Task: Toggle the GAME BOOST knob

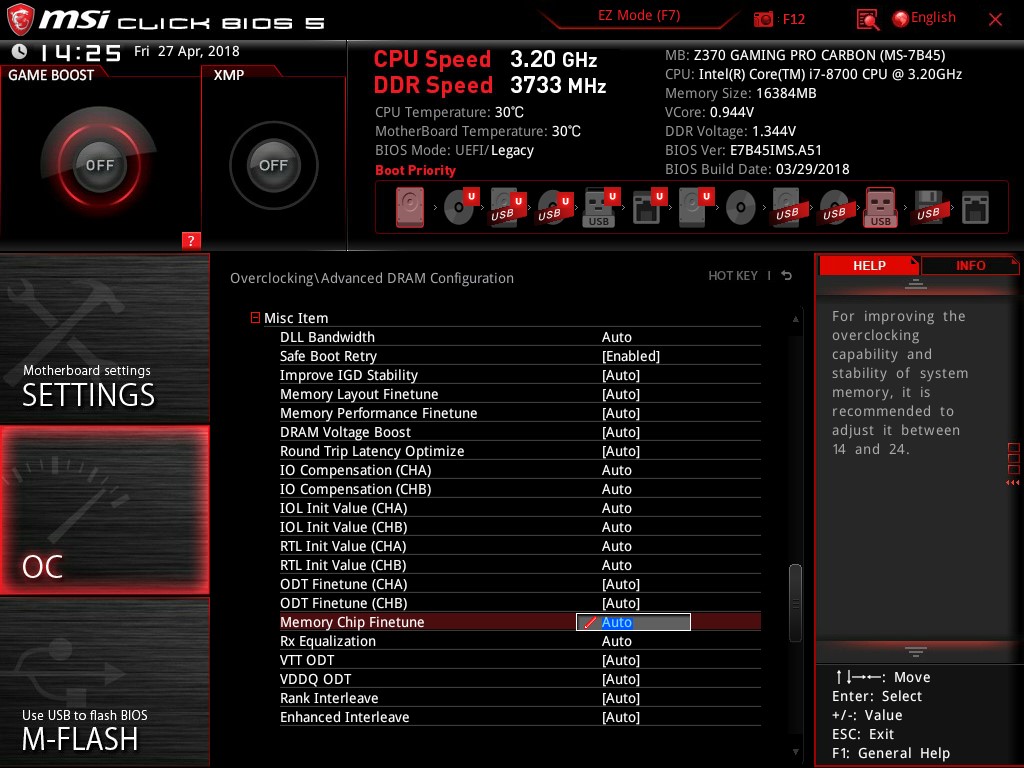Action: (99, 165)
